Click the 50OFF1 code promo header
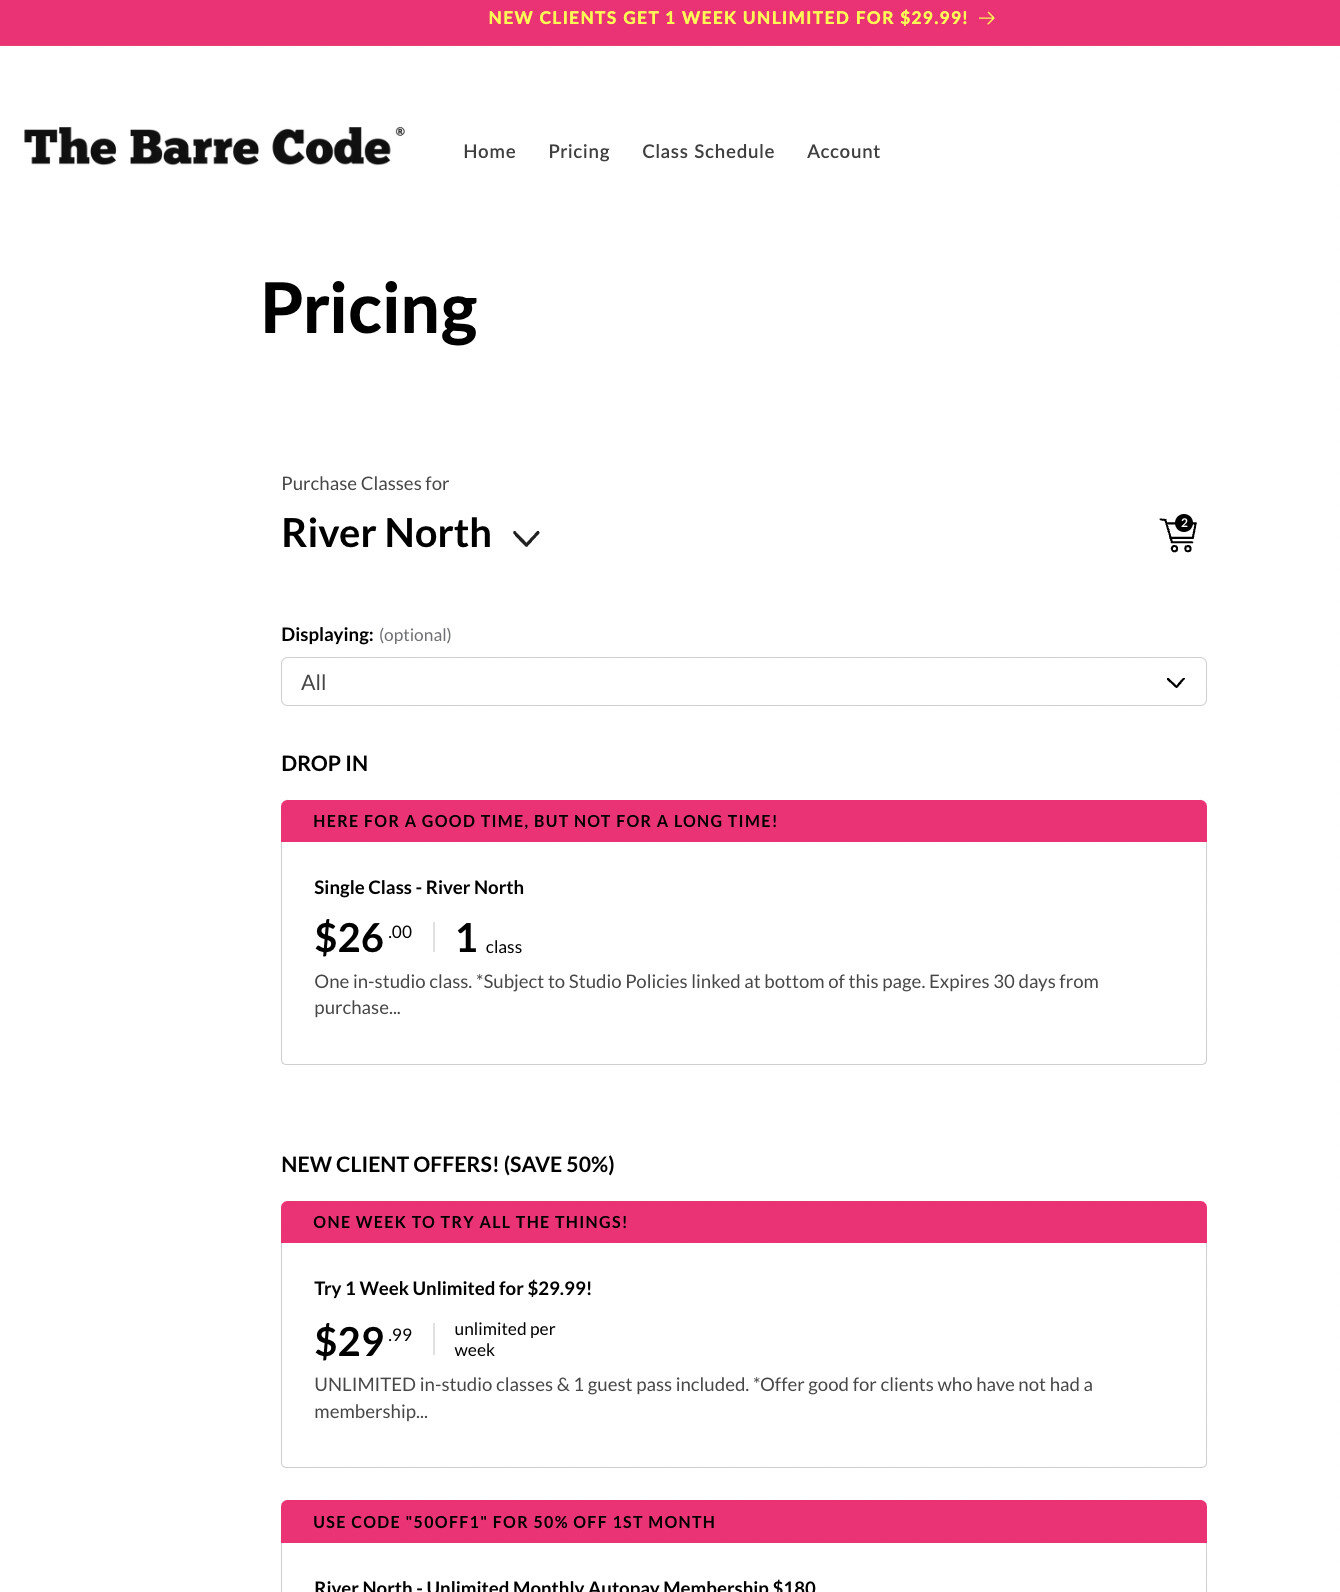This screenshot has width=1340, height=1592. tap(743, 1522)
